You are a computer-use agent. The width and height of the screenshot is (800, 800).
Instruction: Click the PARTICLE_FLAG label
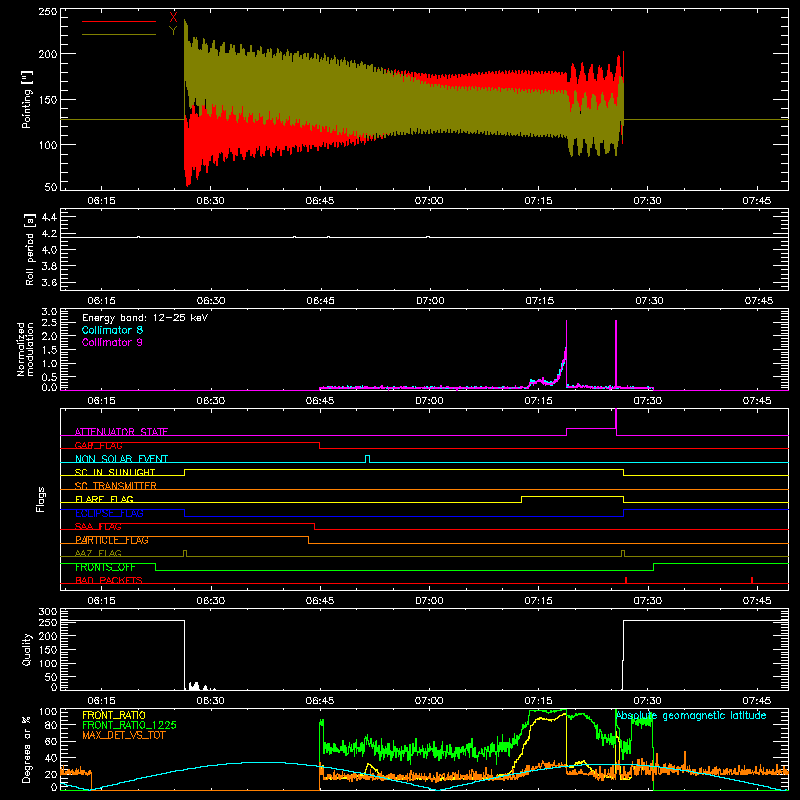click(x=112, y=540)
